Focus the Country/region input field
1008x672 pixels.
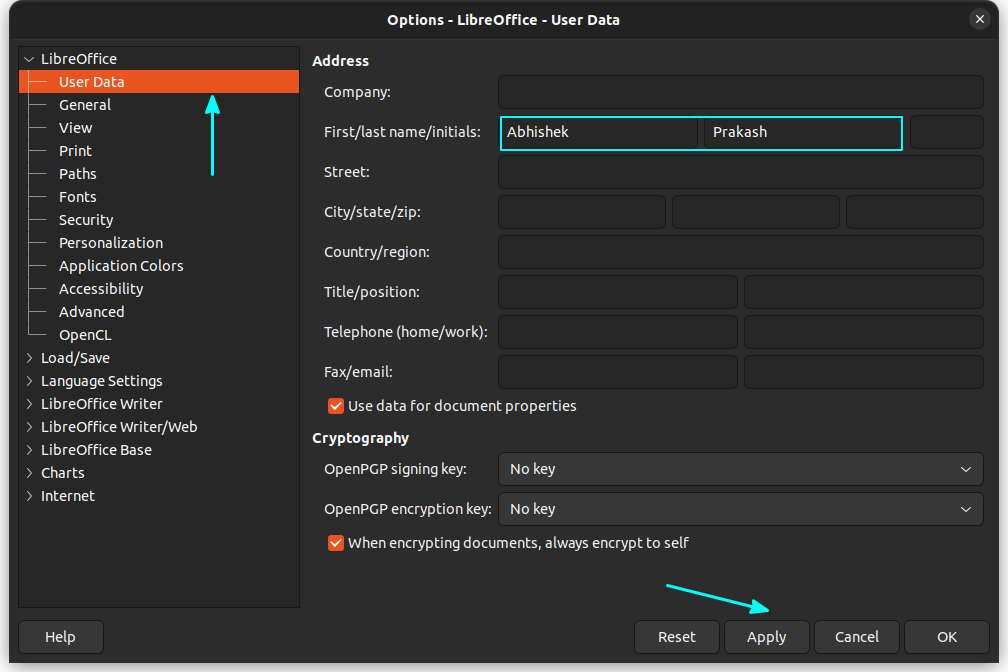point(741,252)
